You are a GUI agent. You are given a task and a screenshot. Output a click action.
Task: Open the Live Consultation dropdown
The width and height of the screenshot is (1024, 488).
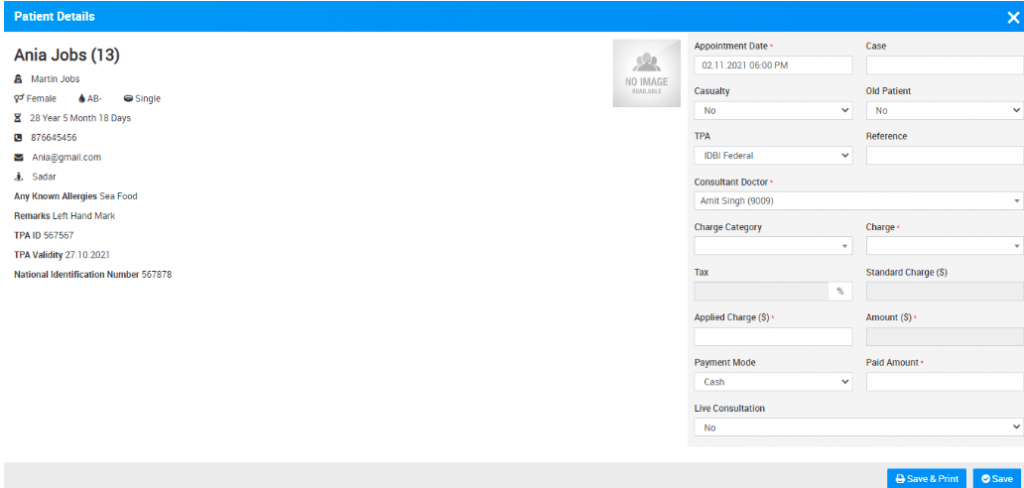(x=859, y=427)
